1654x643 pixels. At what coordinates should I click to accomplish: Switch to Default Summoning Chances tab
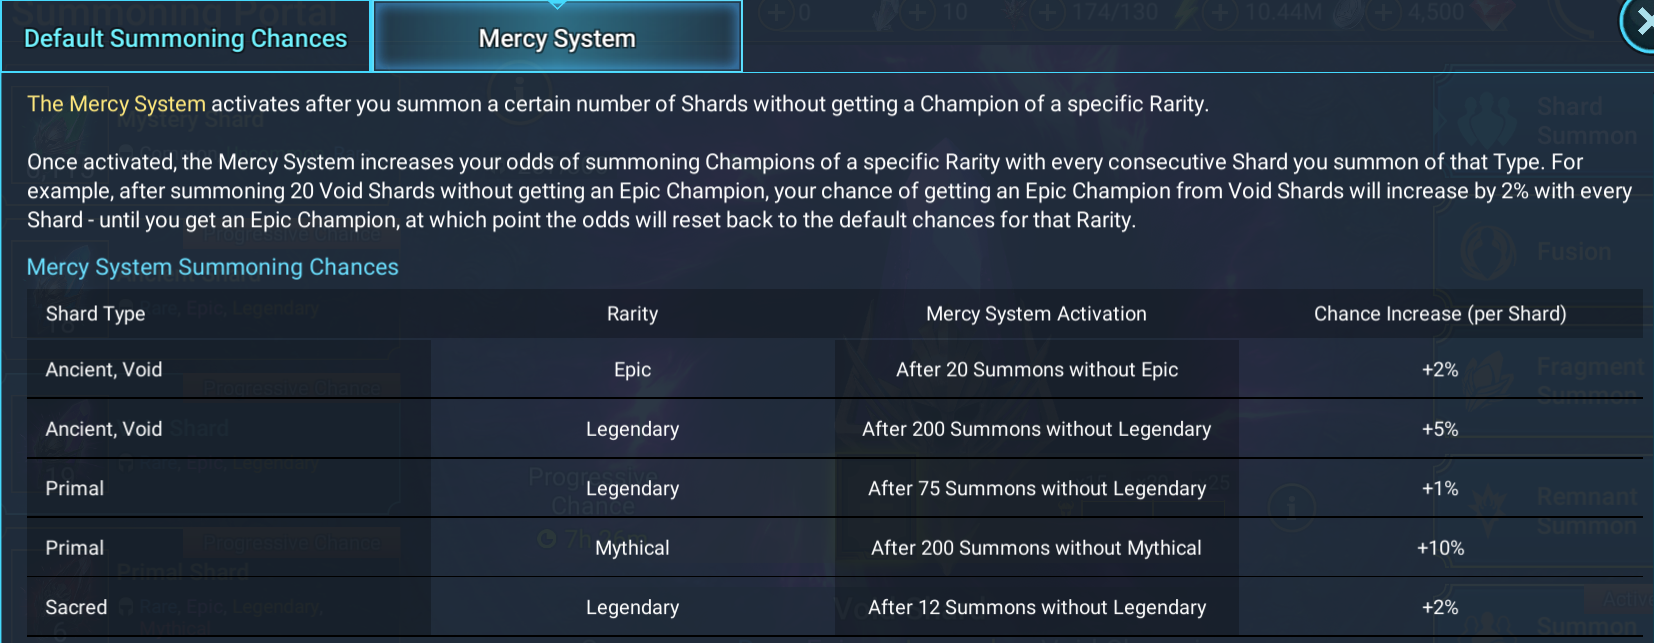coord(186,38)
